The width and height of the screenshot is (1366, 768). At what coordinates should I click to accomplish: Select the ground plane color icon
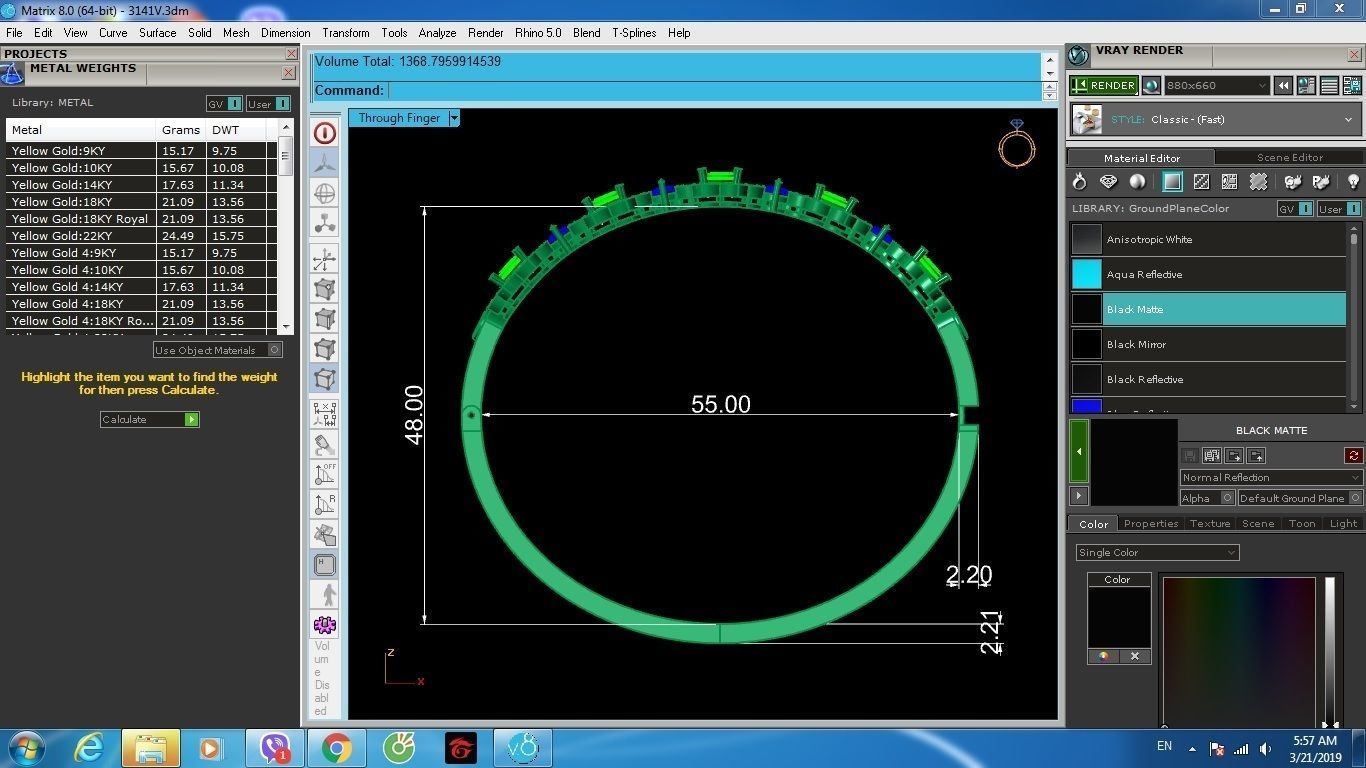click(x=1172, y=182)
